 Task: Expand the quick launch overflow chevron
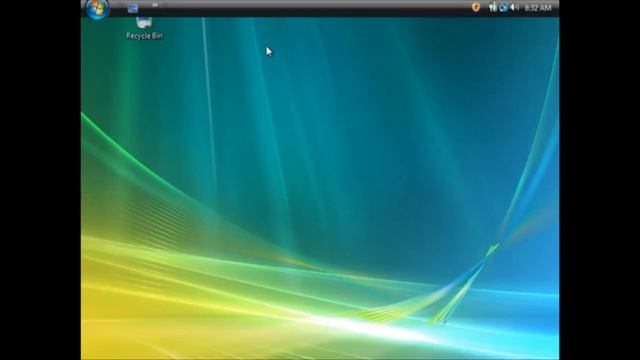[x=155, y=5]
